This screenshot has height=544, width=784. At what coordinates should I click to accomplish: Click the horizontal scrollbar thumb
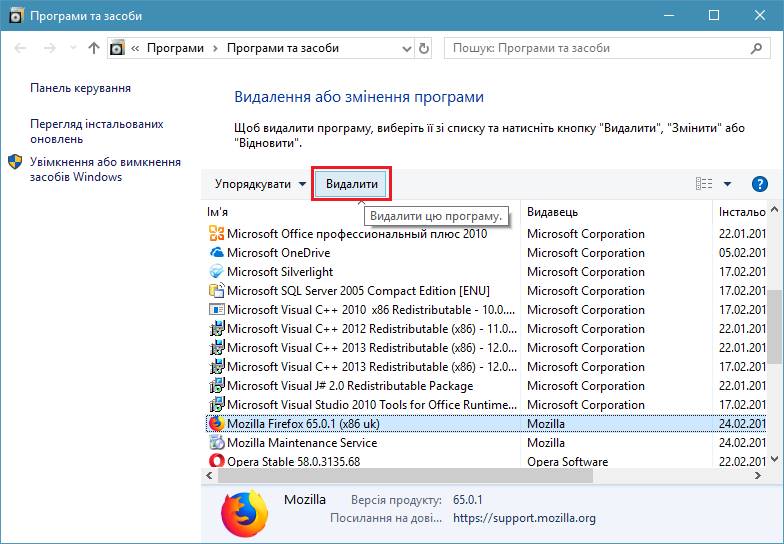[406, 476]
